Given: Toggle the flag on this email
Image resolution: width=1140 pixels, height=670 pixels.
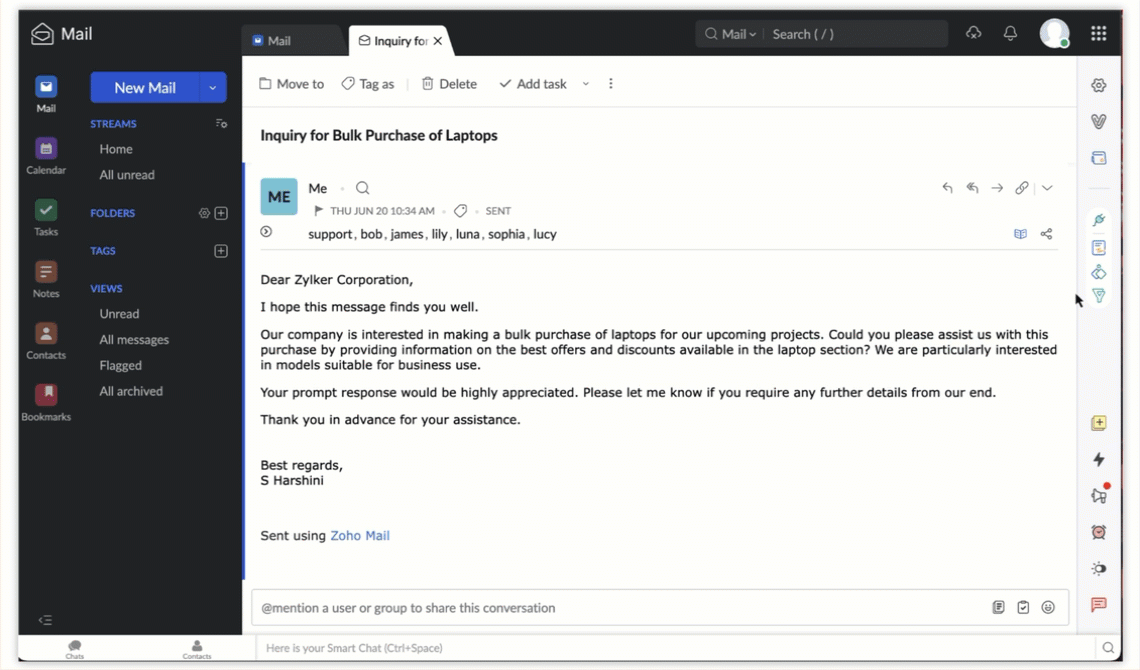Looking at the screenshot, I should click(319, 211).
